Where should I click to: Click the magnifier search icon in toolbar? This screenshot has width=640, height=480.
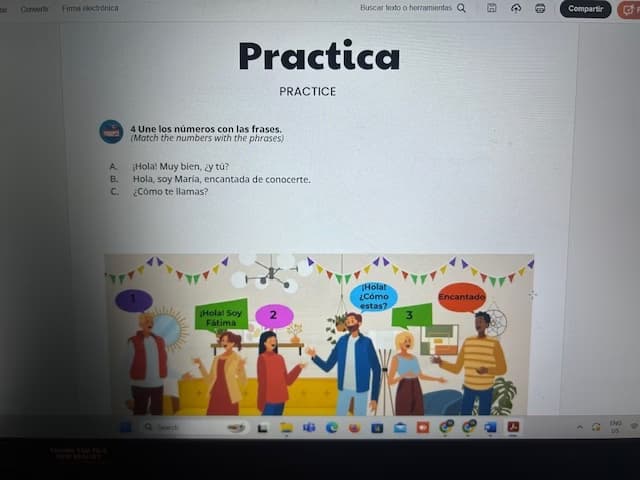click(x=461, y=8)
